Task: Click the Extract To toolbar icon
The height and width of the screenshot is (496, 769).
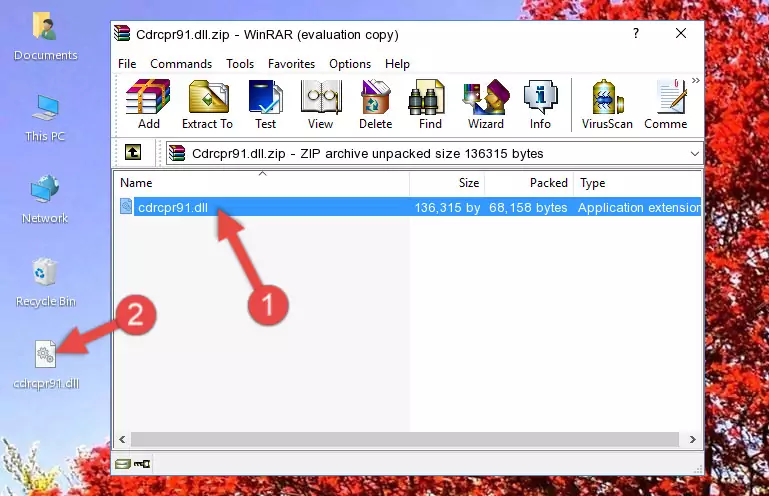Action: point(207,104)
